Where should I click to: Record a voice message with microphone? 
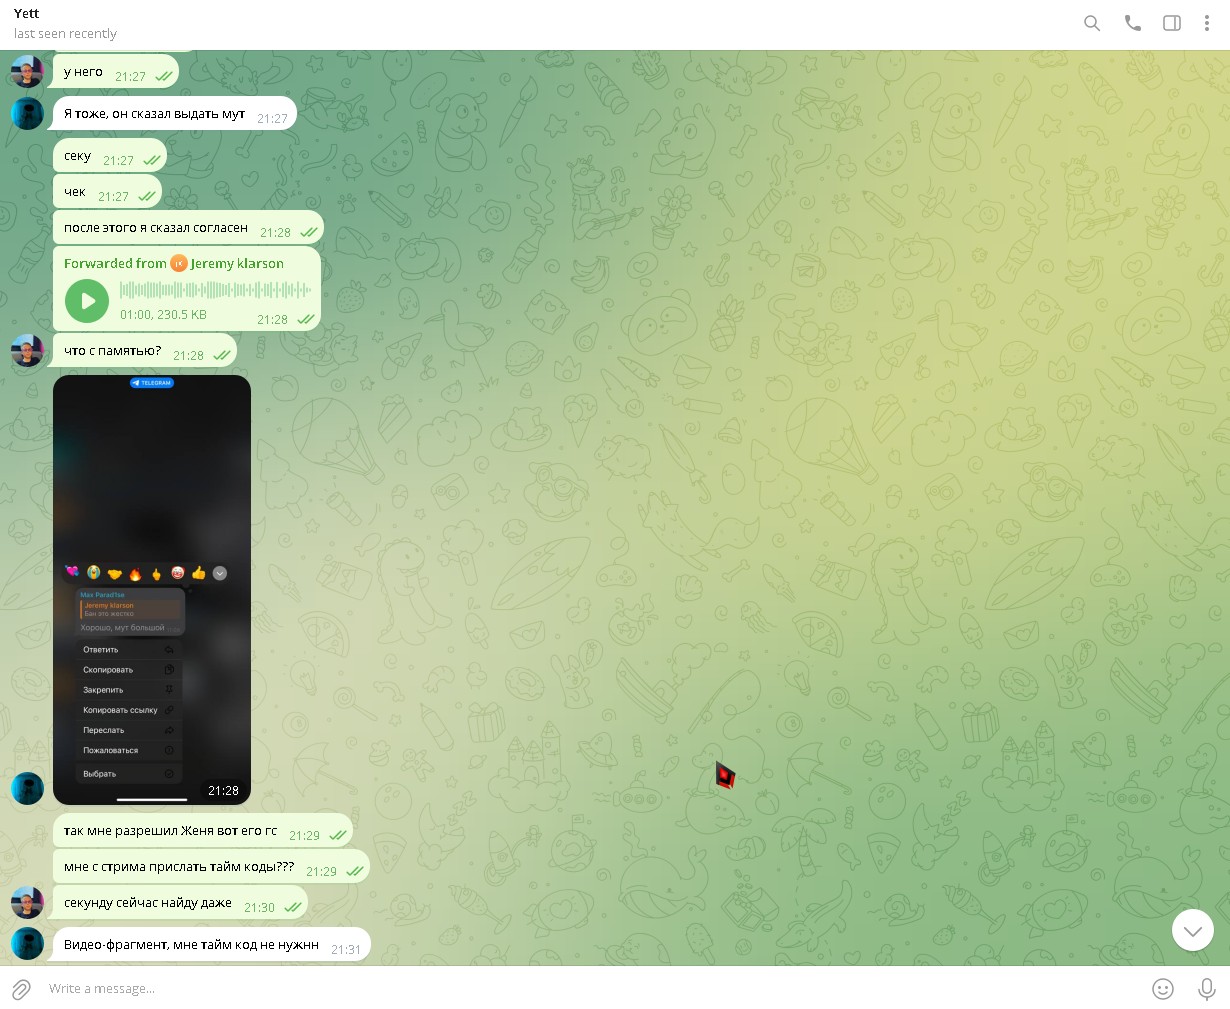tap(1207, 989)
